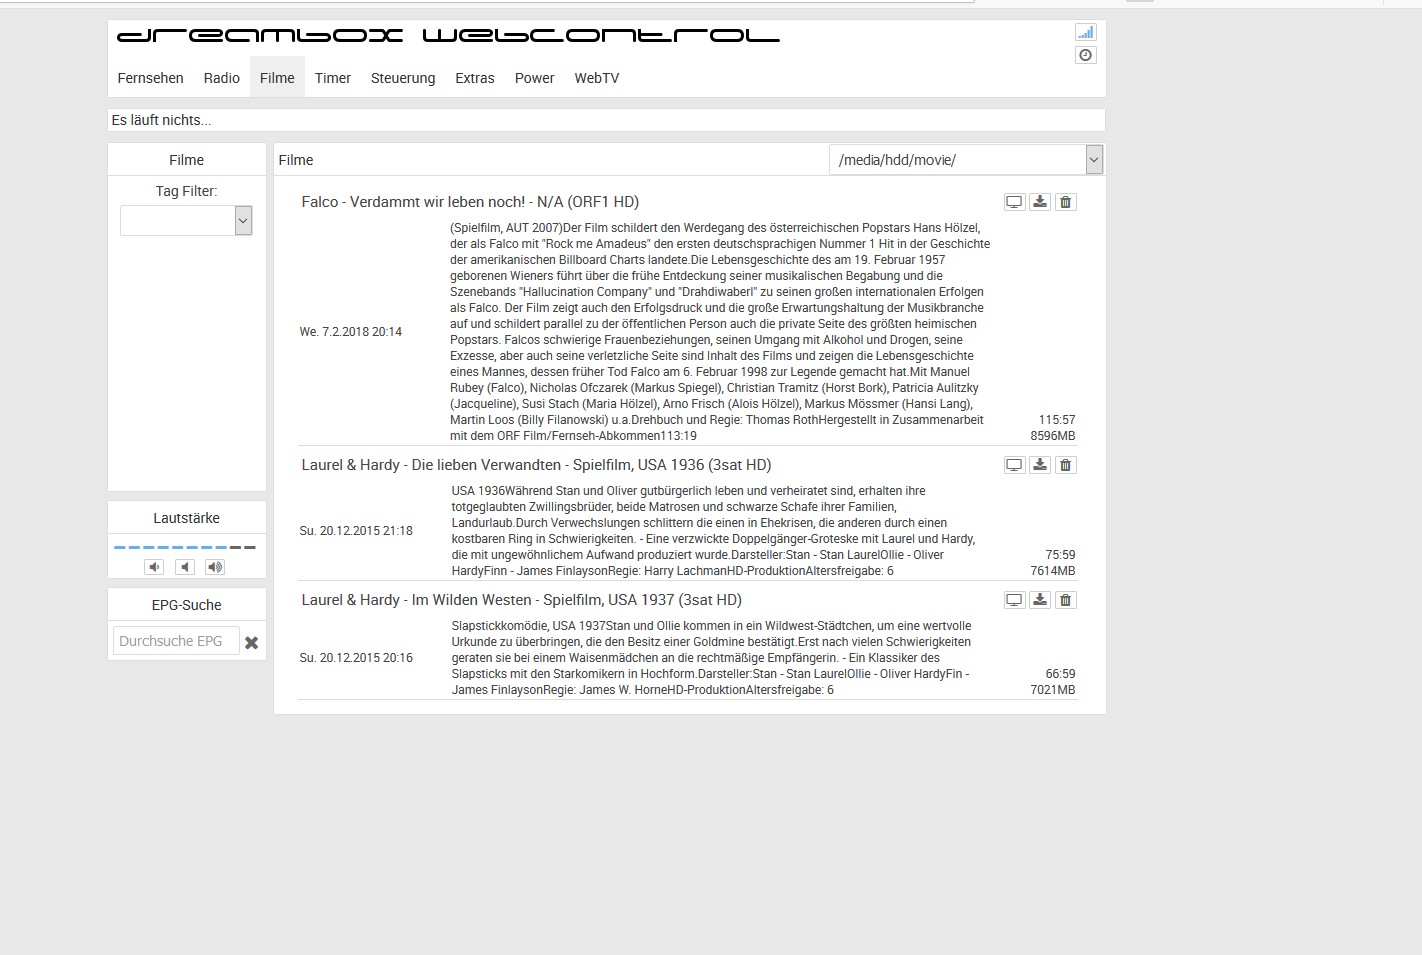Click the clock icon in the header

click(1085, 56)
